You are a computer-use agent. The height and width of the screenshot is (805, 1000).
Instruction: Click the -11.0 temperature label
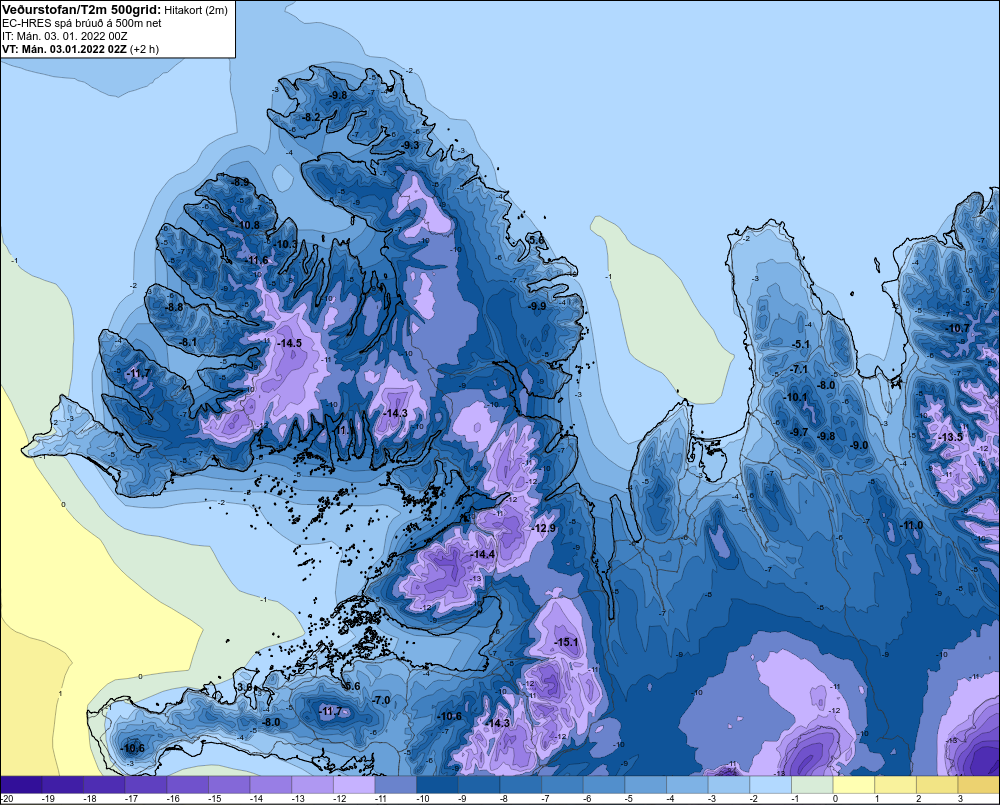[911, 525]
